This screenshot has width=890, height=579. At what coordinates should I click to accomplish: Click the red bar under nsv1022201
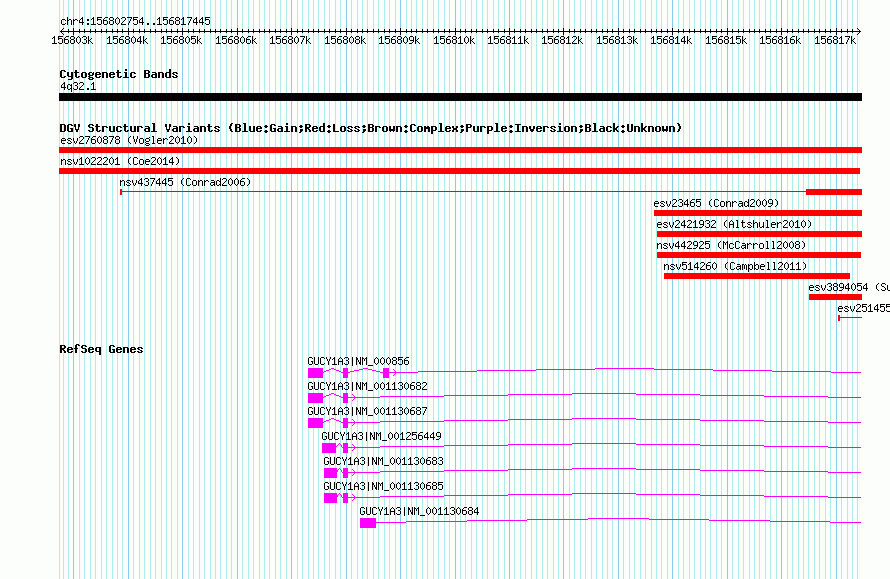click(x=459, y=171)
